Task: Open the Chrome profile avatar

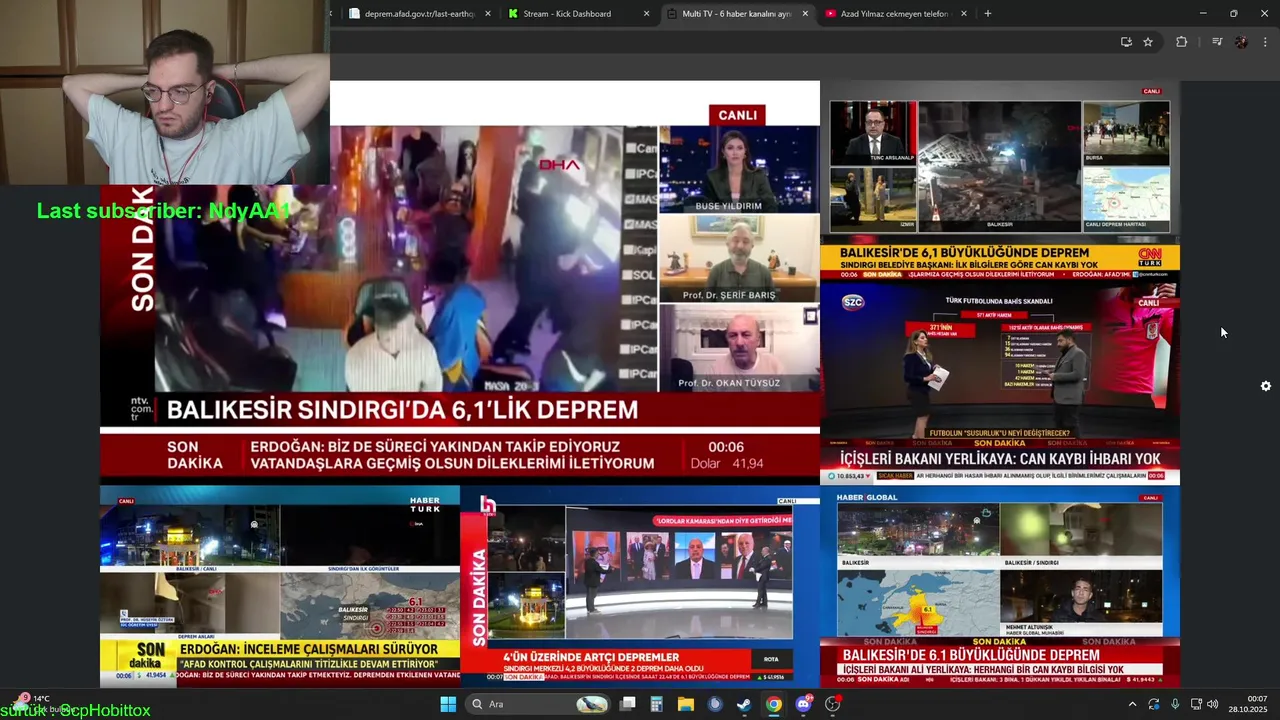Action: click(1241, 42)
